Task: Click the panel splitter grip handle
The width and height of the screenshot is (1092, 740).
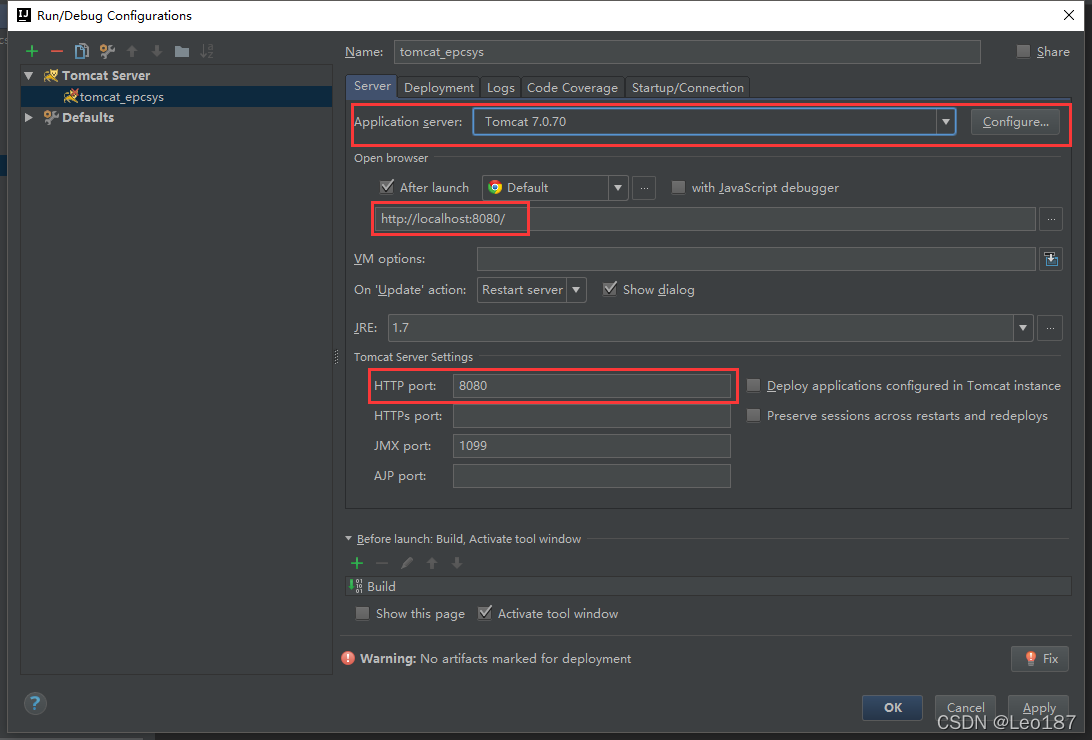Action: [336, 356]
